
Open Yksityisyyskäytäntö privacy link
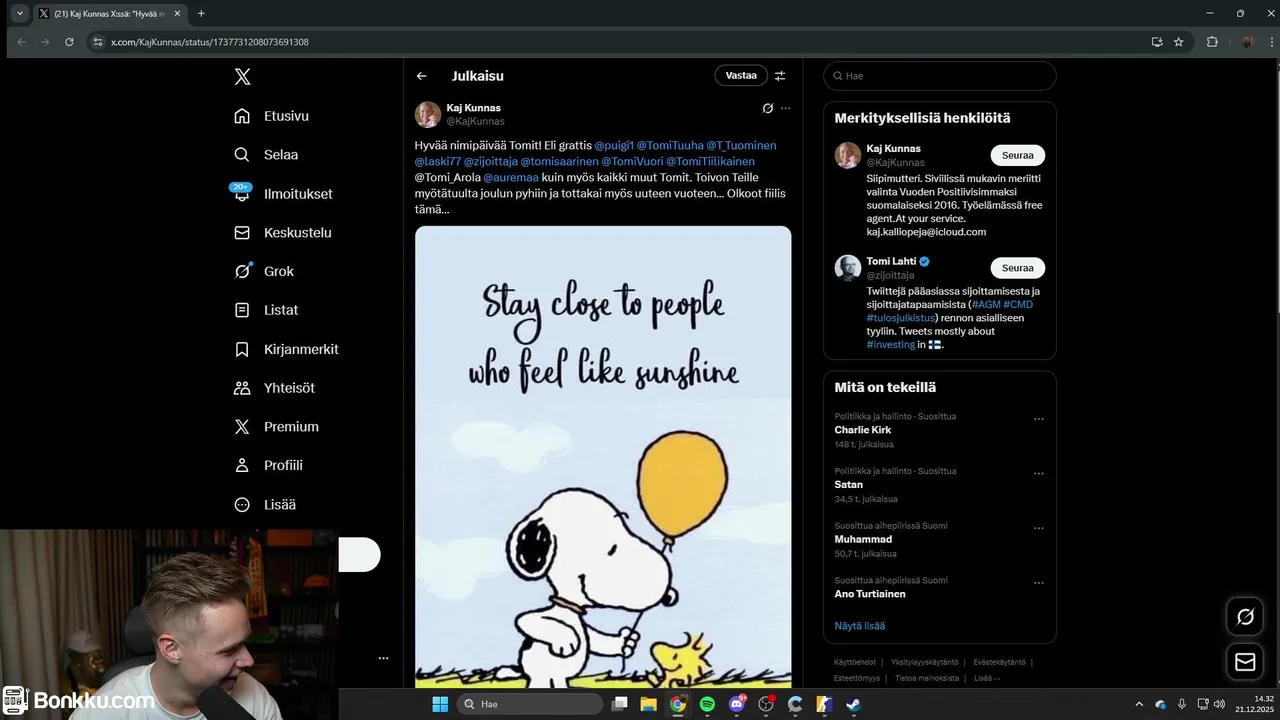(x=925, y=662)
